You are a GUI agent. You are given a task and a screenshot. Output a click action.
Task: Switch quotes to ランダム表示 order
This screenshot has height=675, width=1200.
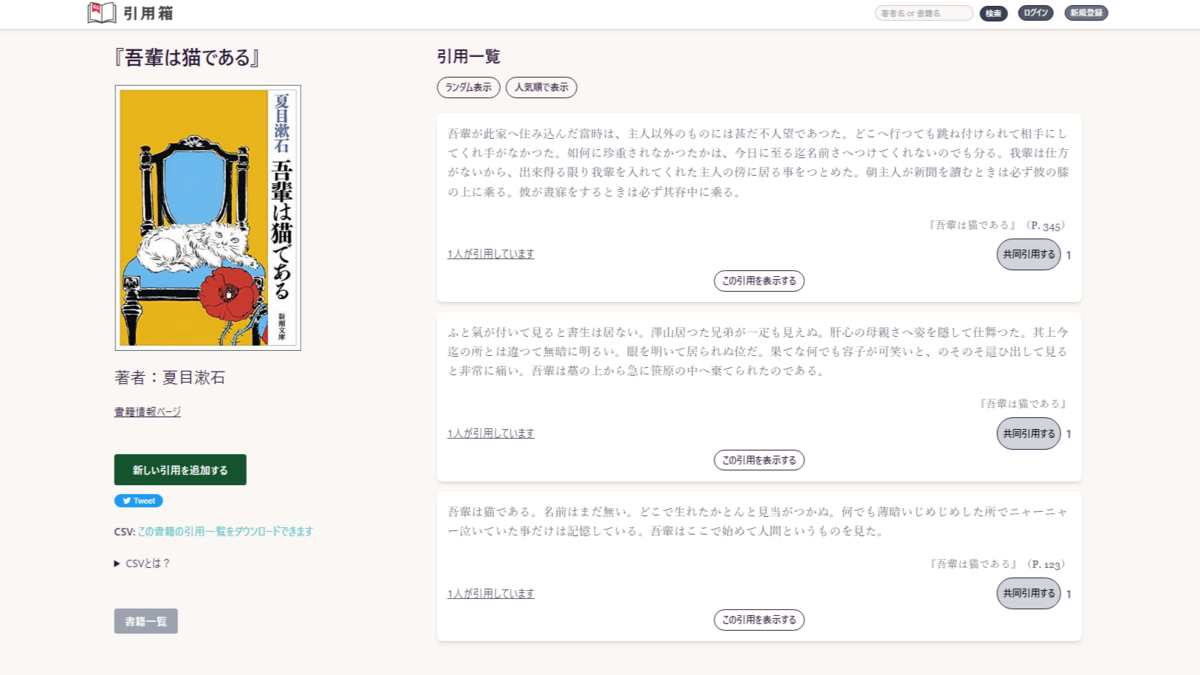pyautogui.click(x=468, y=87)
